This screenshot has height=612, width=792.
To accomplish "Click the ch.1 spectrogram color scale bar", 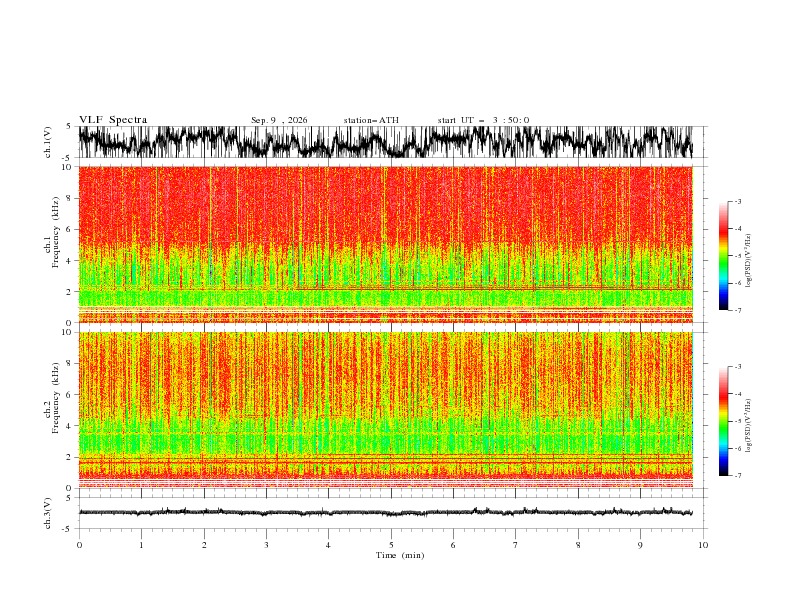I will (x=723, y=256).
